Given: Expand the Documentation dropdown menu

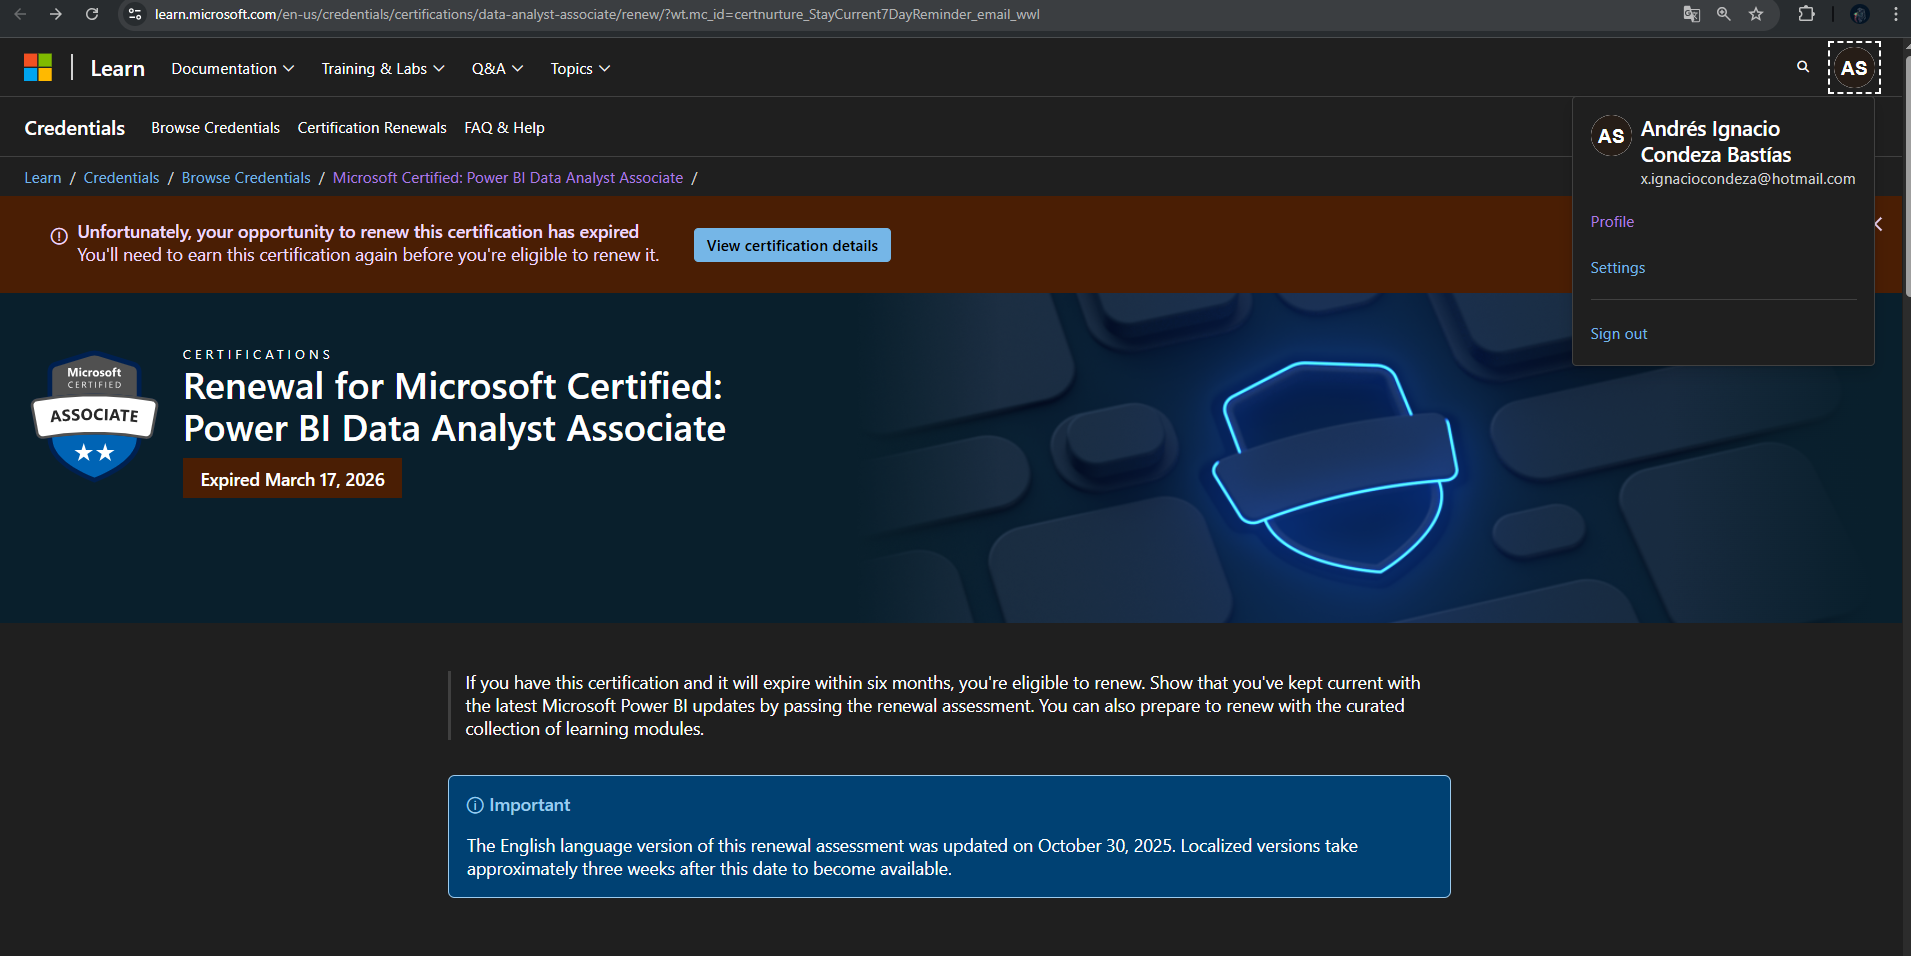Looking at the screenshot, I should (x=232, y=68).
